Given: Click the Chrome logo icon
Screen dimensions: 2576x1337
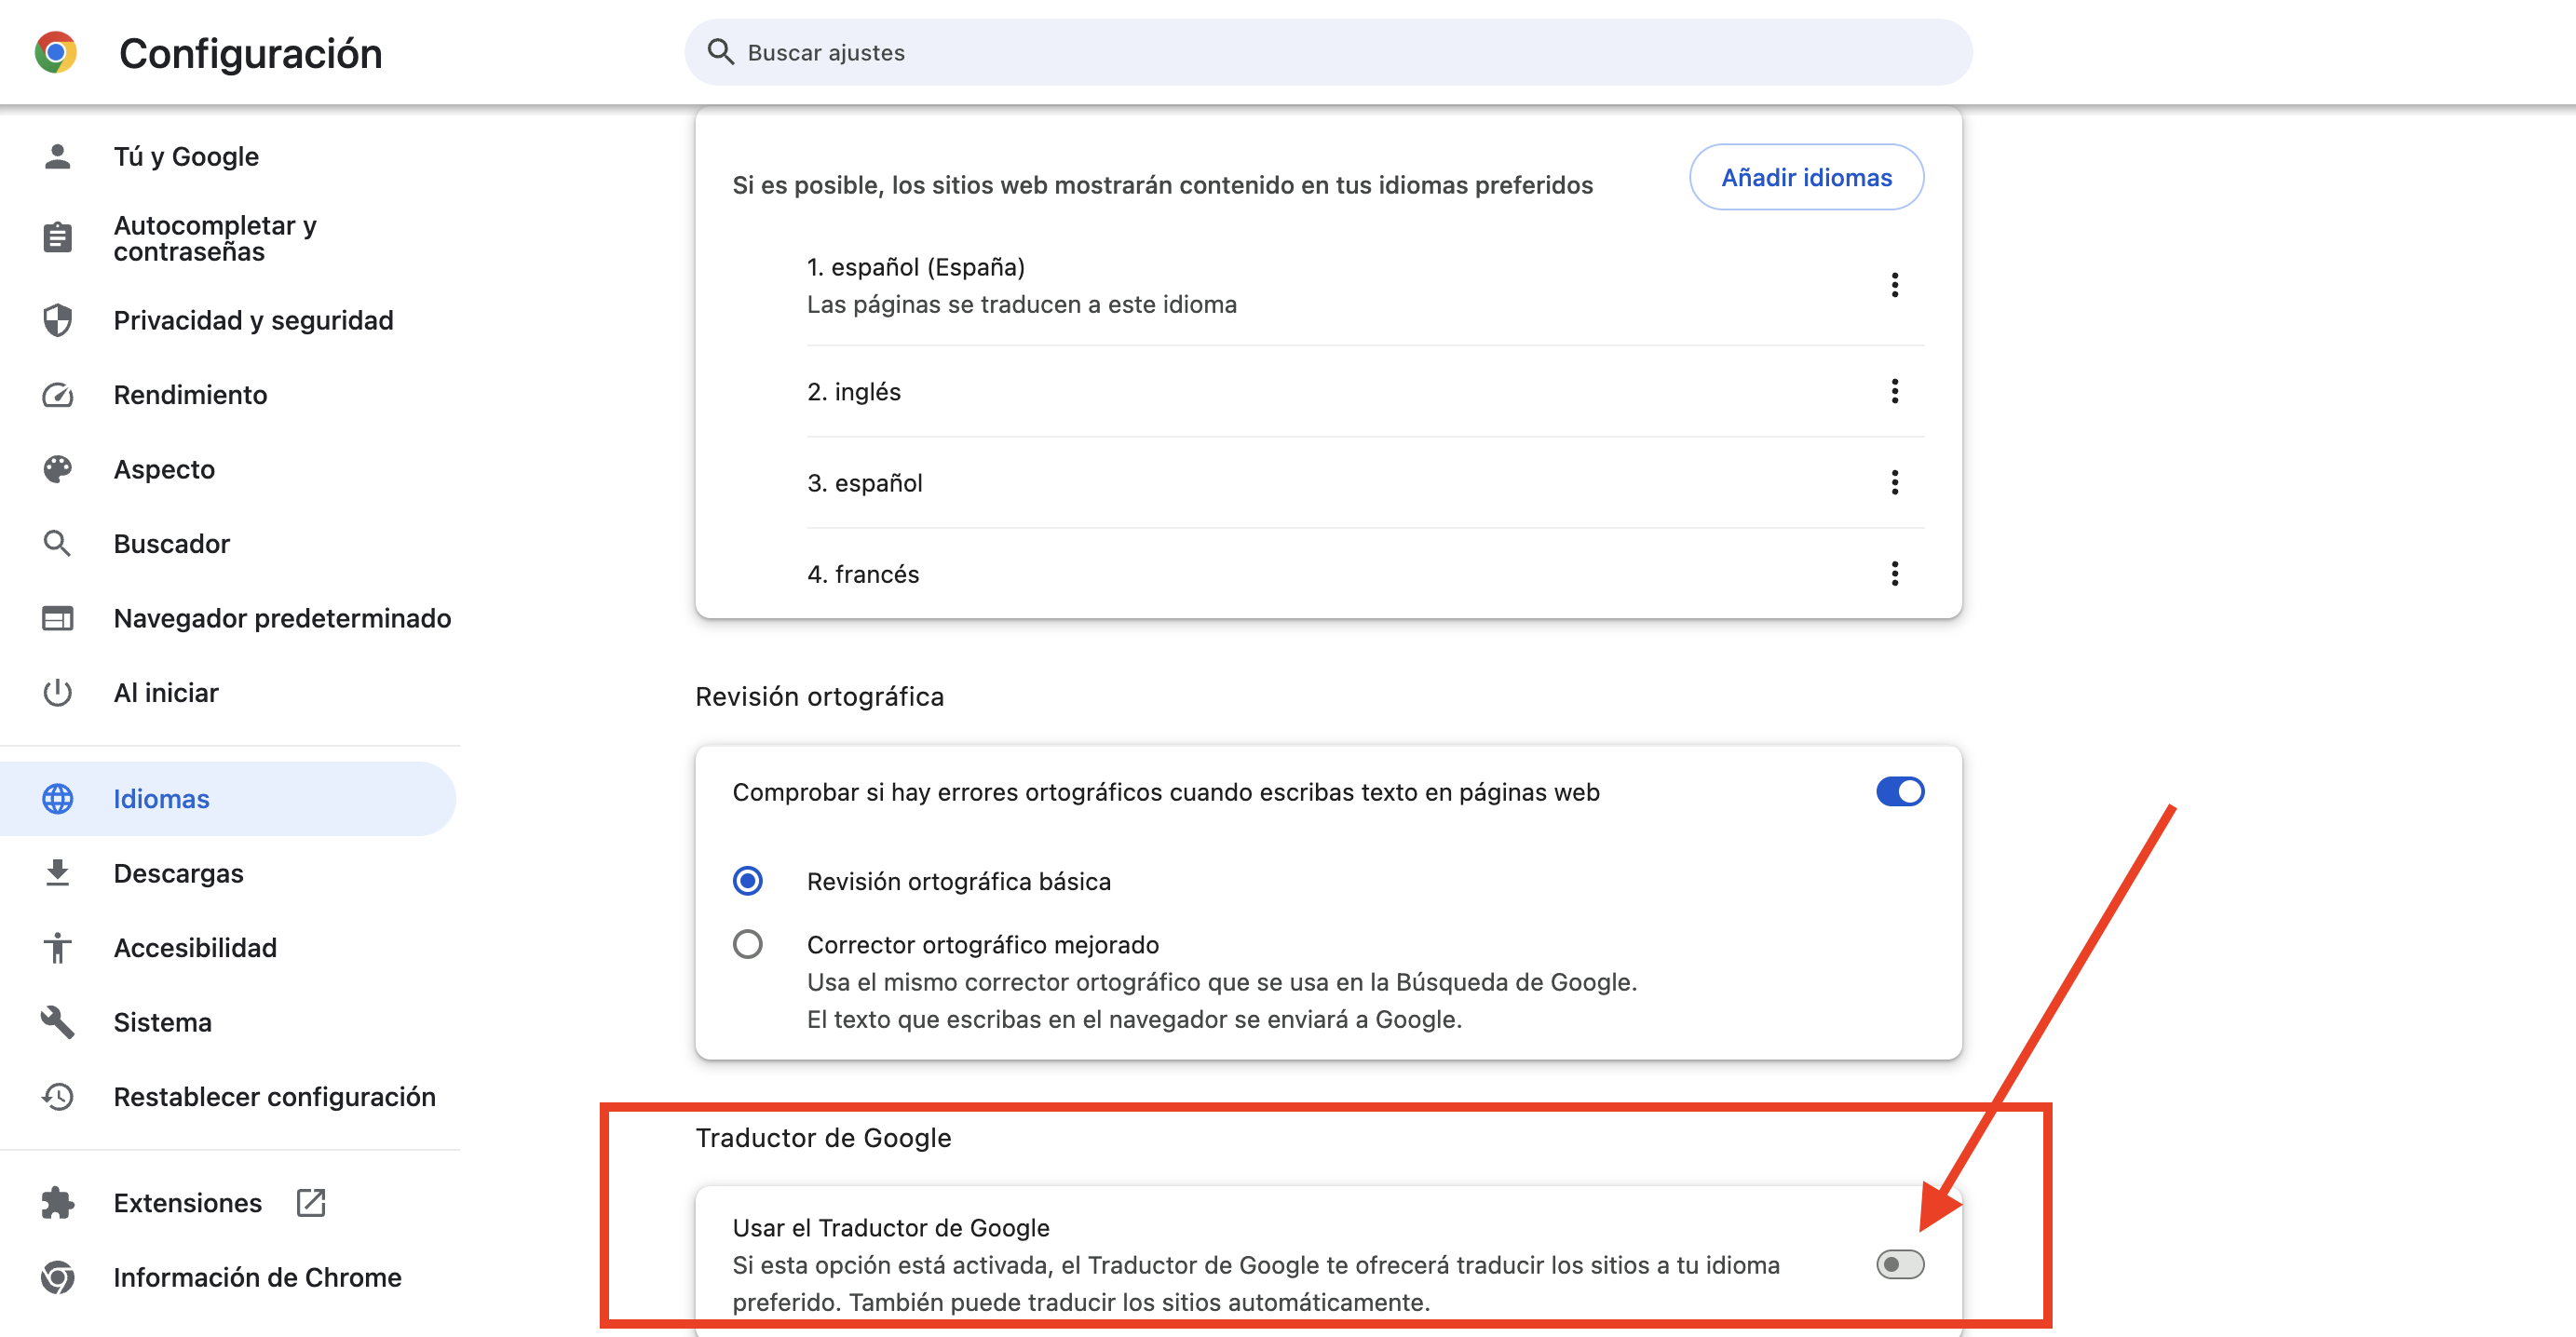Looking at the screenshot, I should [56, 52].
